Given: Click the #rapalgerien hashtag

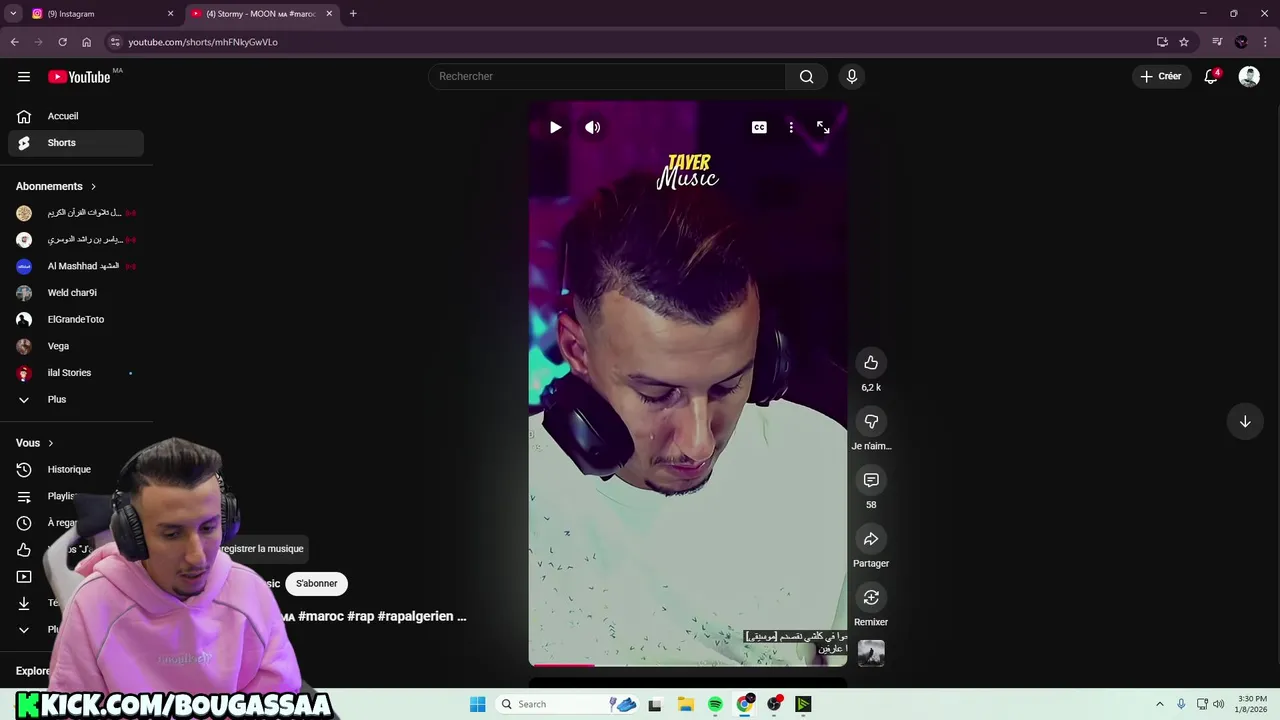Looking at the screenshot, I should point(415,616).
